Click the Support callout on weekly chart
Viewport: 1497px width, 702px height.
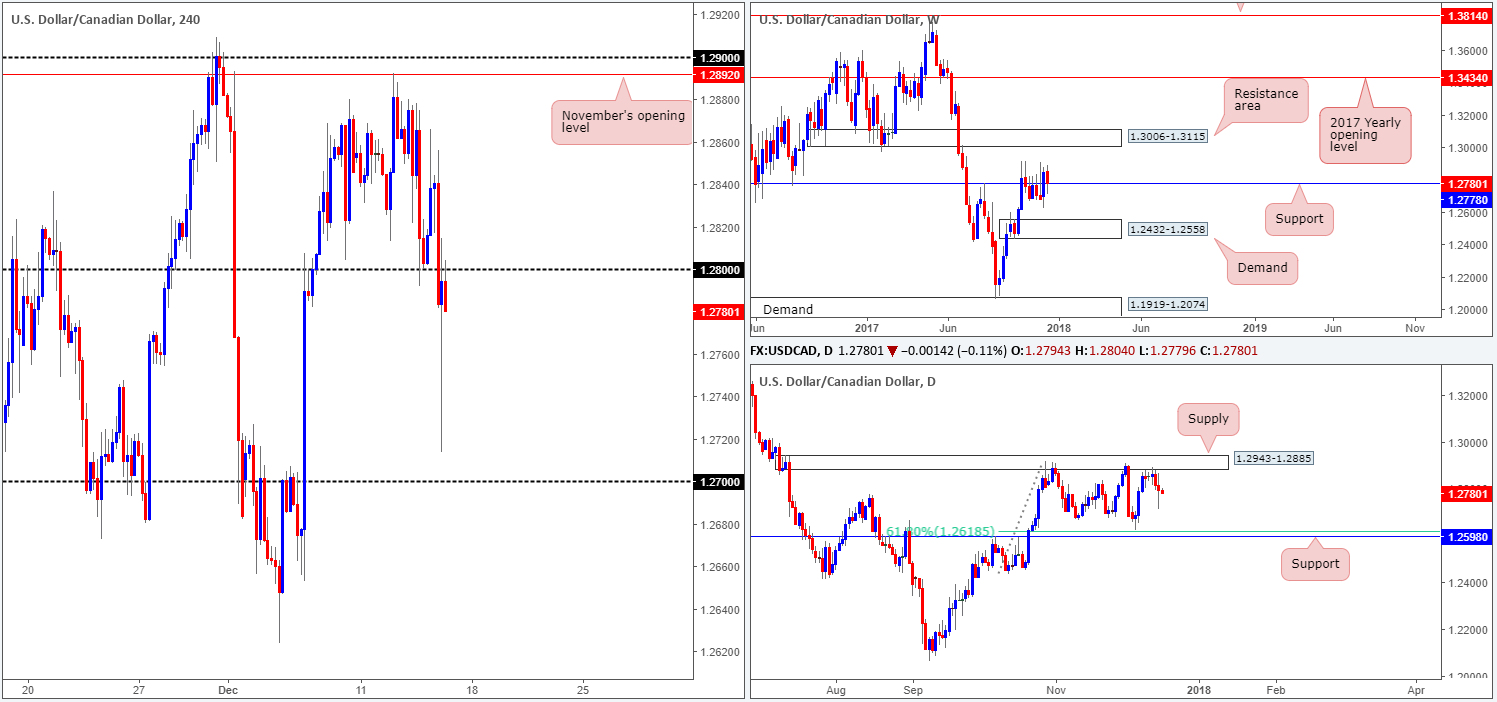tap(1300, 218)
